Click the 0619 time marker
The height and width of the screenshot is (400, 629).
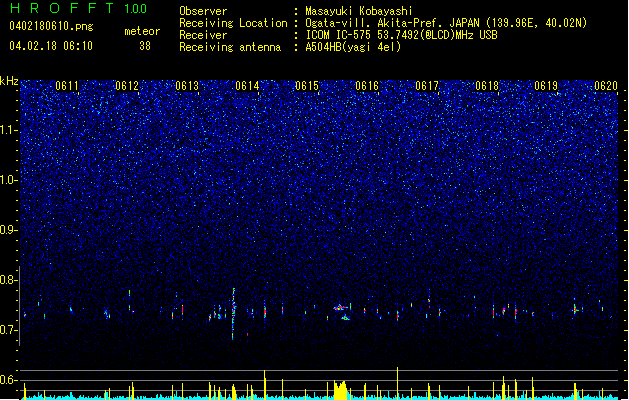pos(546,86)
